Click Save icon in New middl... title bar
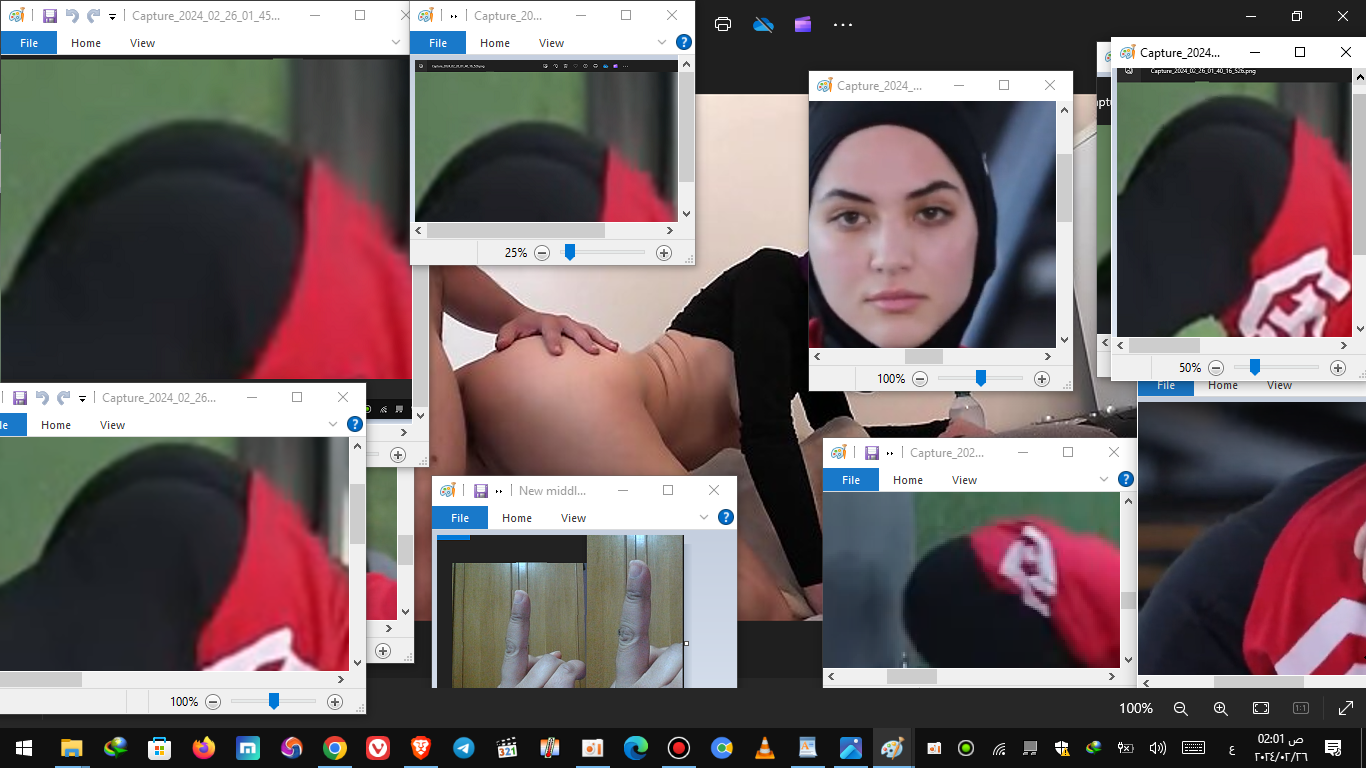1366x768 pixels. 480,491
